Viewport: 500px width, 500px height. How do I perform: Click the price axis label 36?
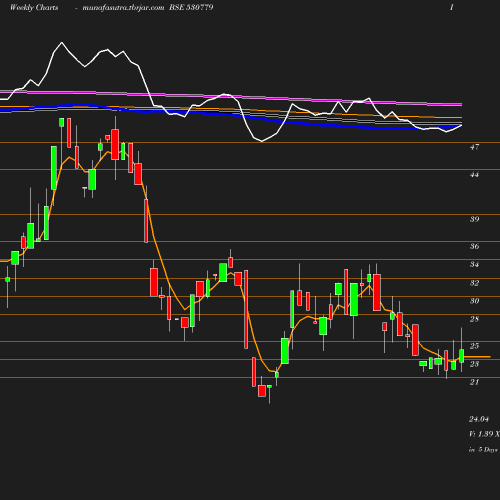[x=474, y=246]
